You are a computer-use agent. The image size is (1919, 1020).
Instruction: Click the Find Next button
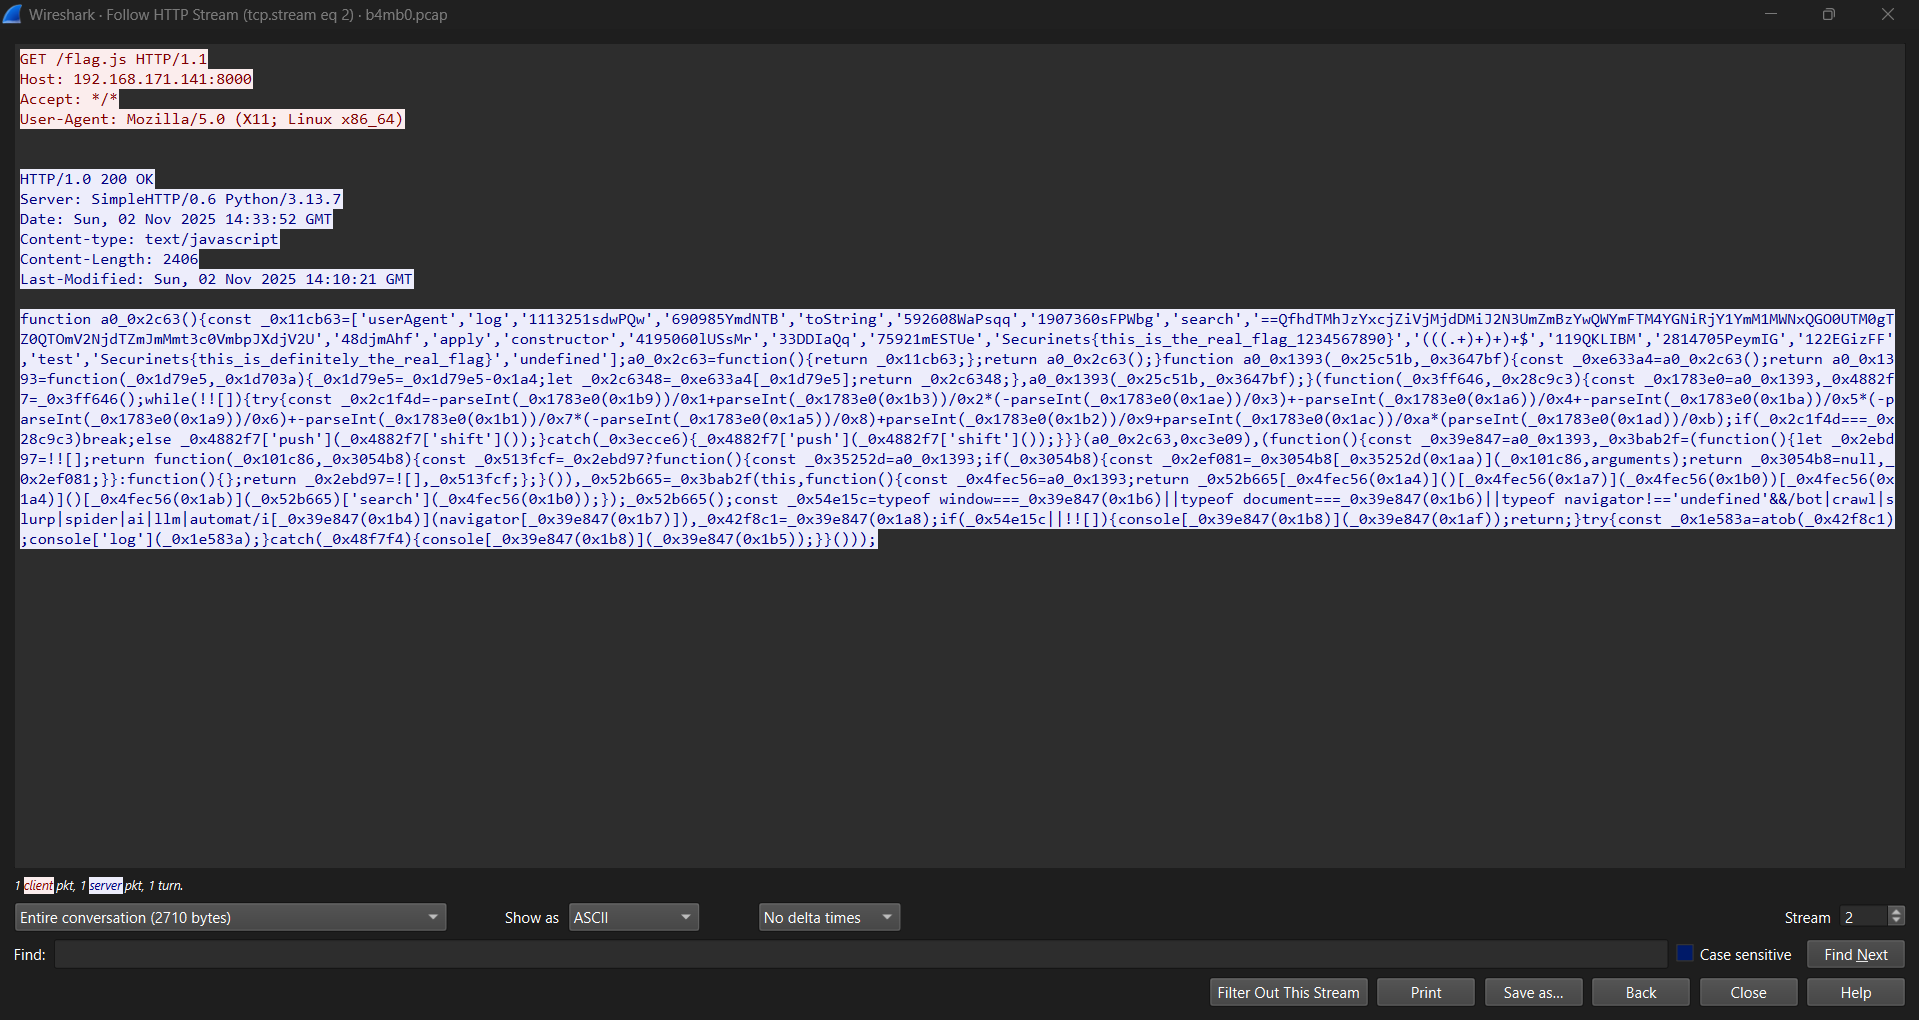coord(1855,954)
